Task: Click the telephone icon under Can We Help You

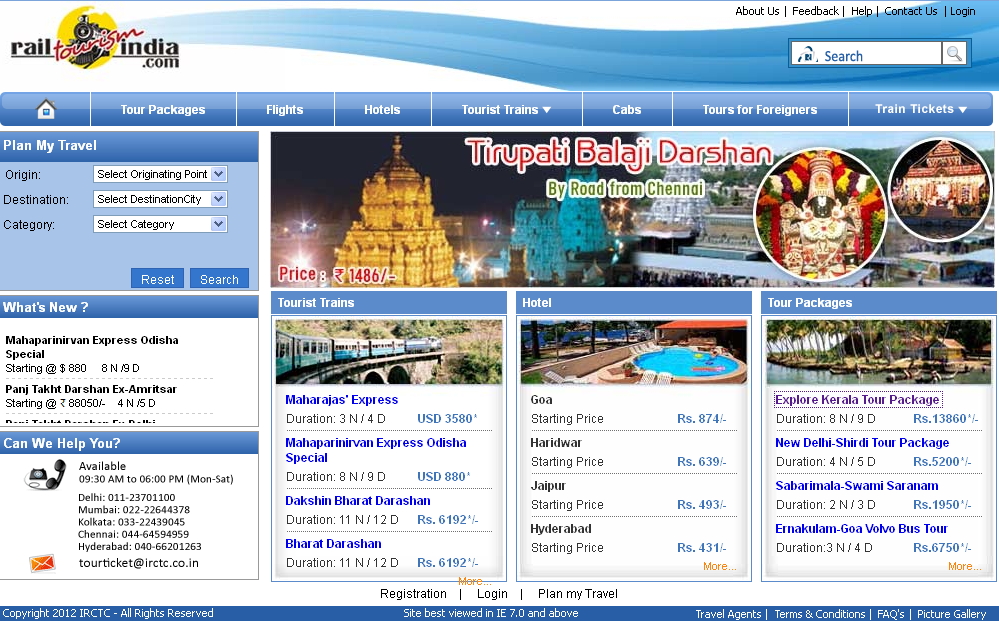Action: pos(45,475)
